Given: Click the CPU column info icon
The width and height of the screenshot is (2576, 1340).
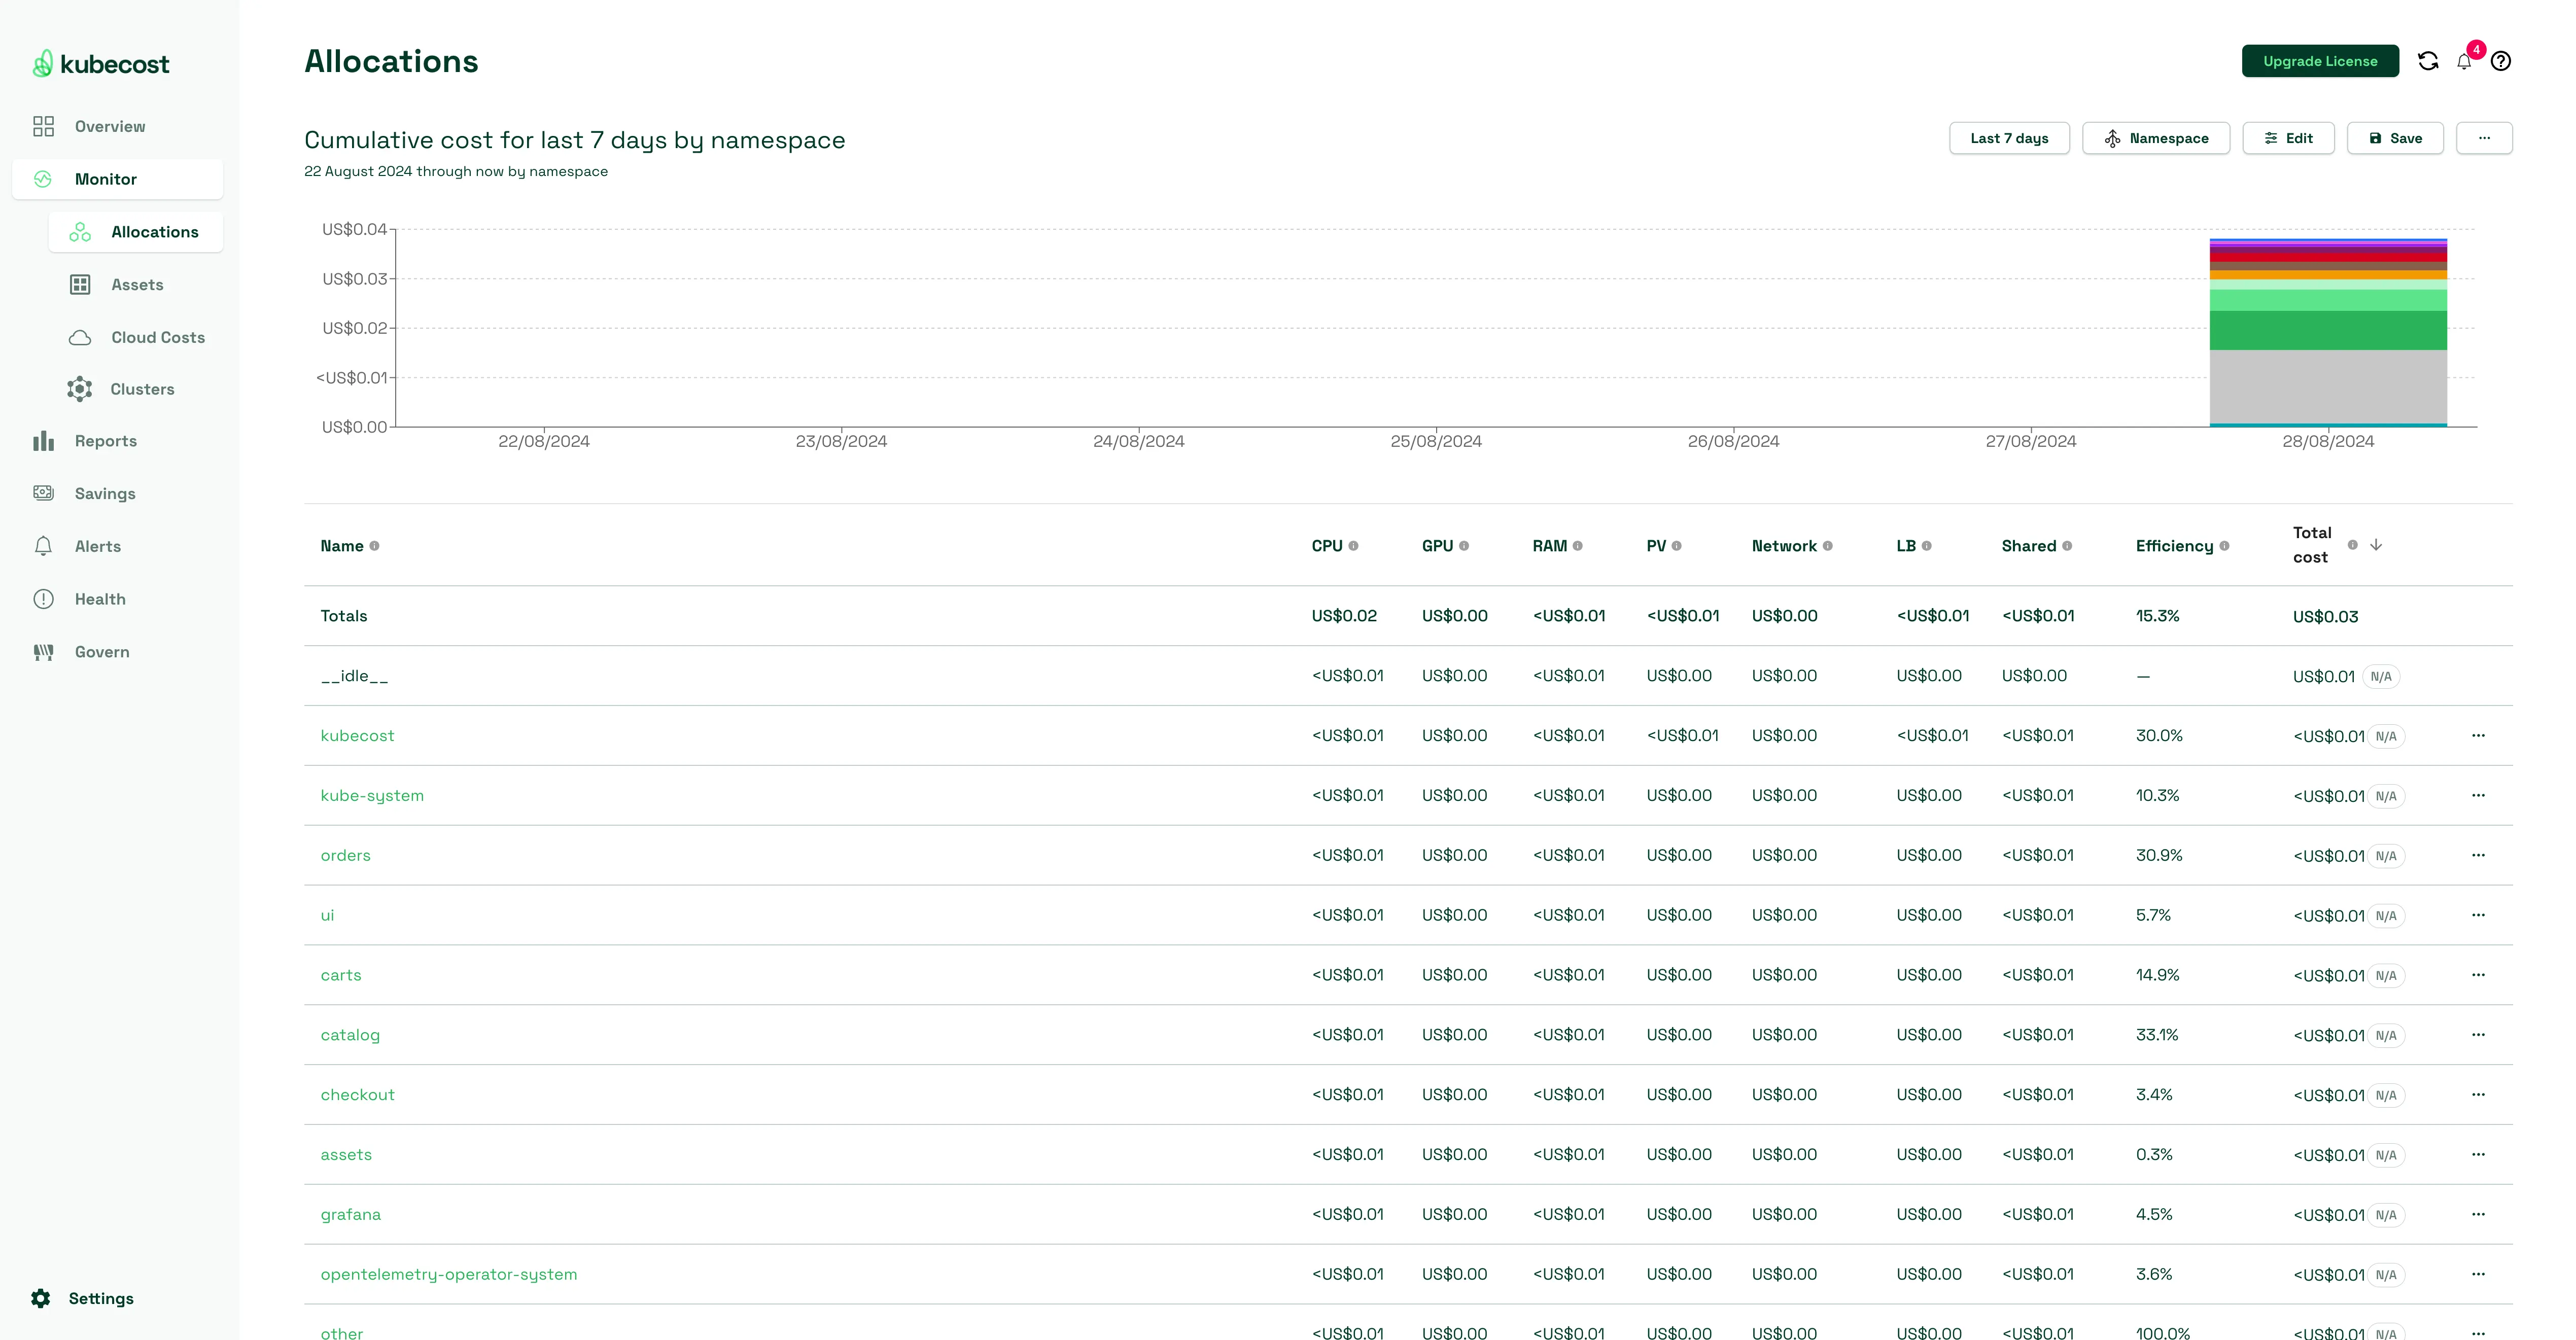Looking at the screenshot, I should tap(1353, 546).
